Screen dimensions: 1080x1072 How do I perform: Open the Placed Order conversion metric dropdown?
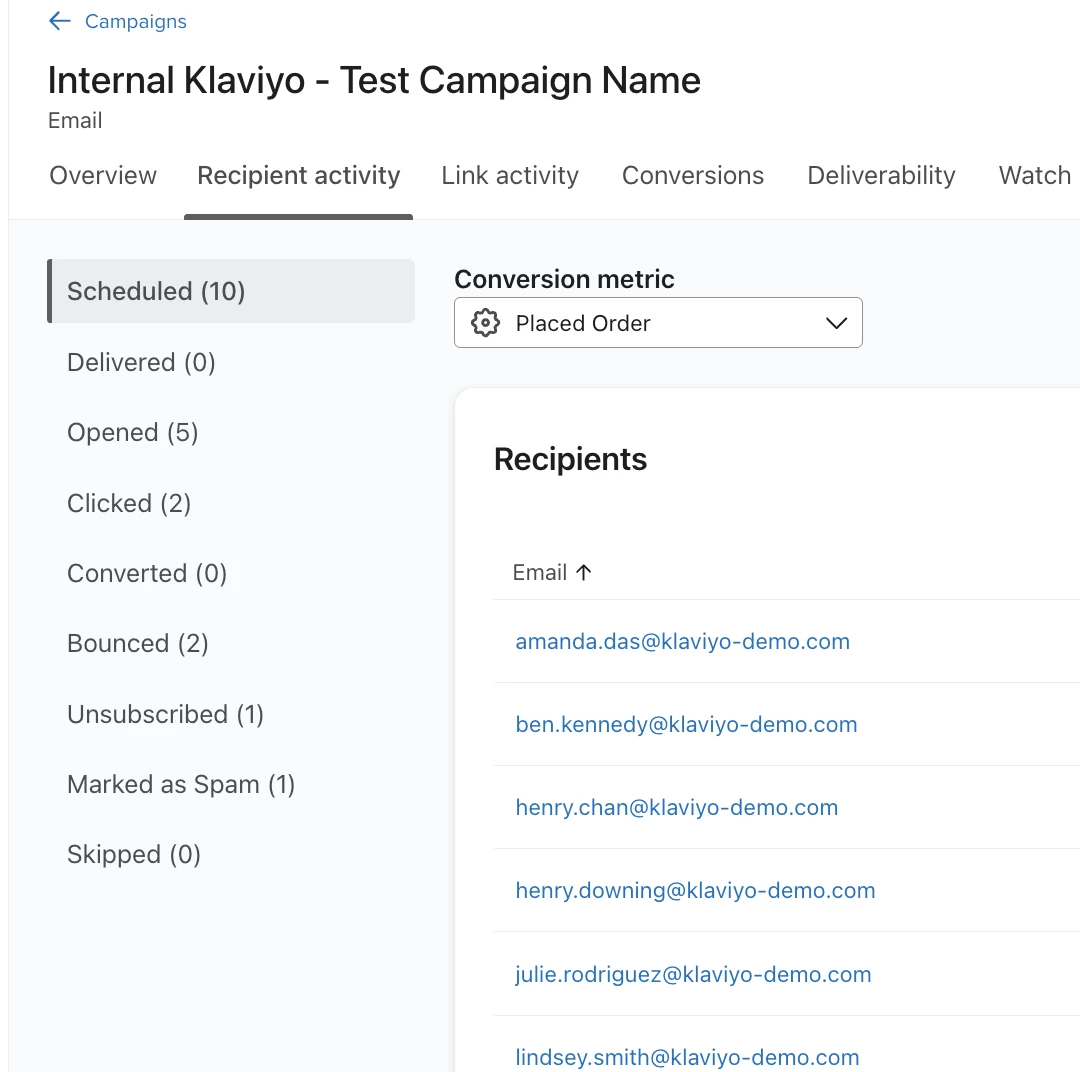tap(658, 322)
